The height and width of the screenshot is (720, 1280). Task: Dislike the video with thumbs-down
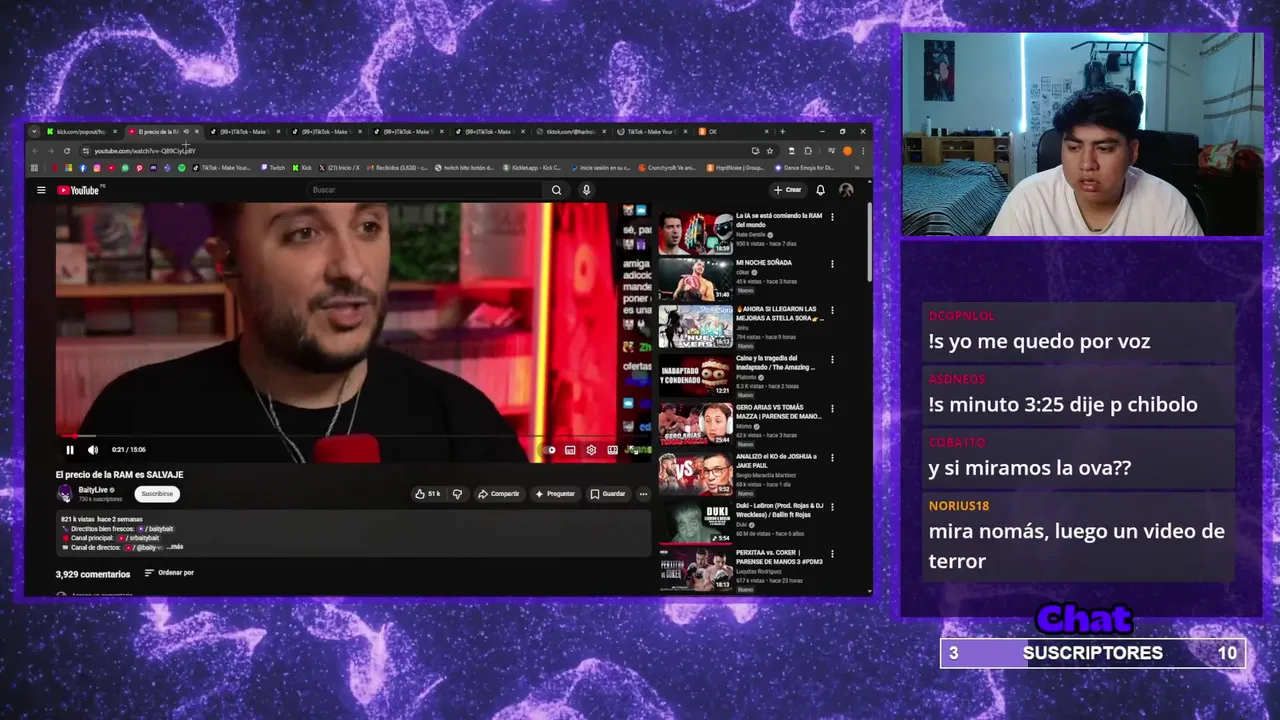[457, 494]
